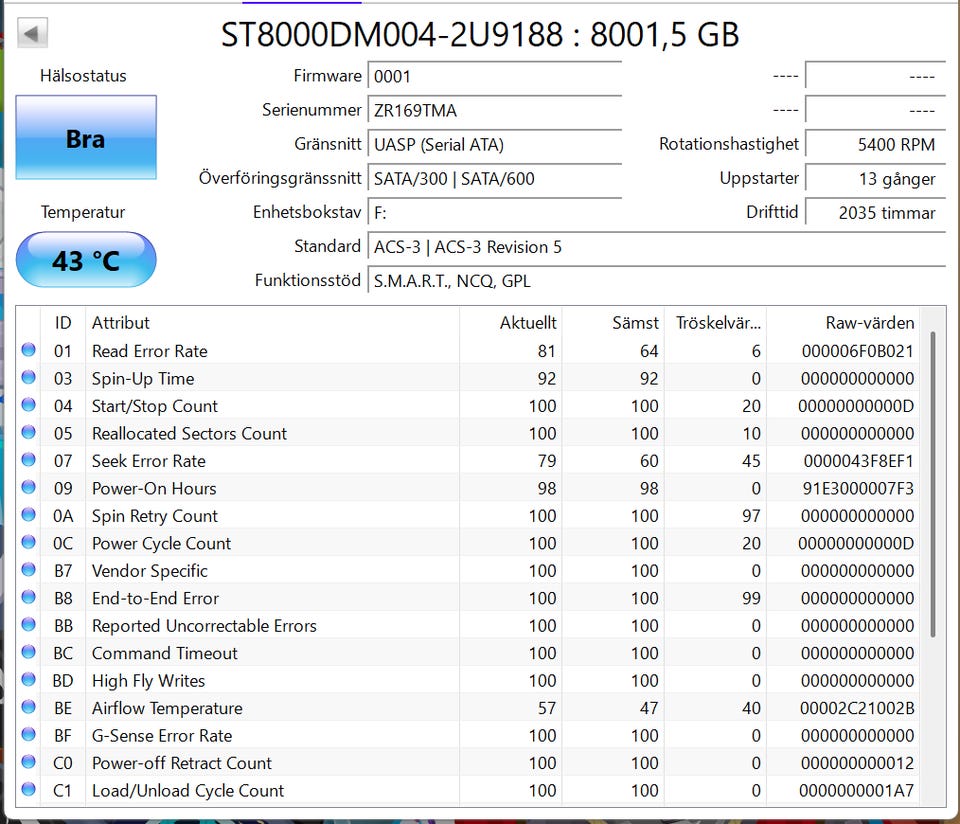960x824 pixels.
Task: Click the Airflow Temperature status orb
Action: pos(29,707)
